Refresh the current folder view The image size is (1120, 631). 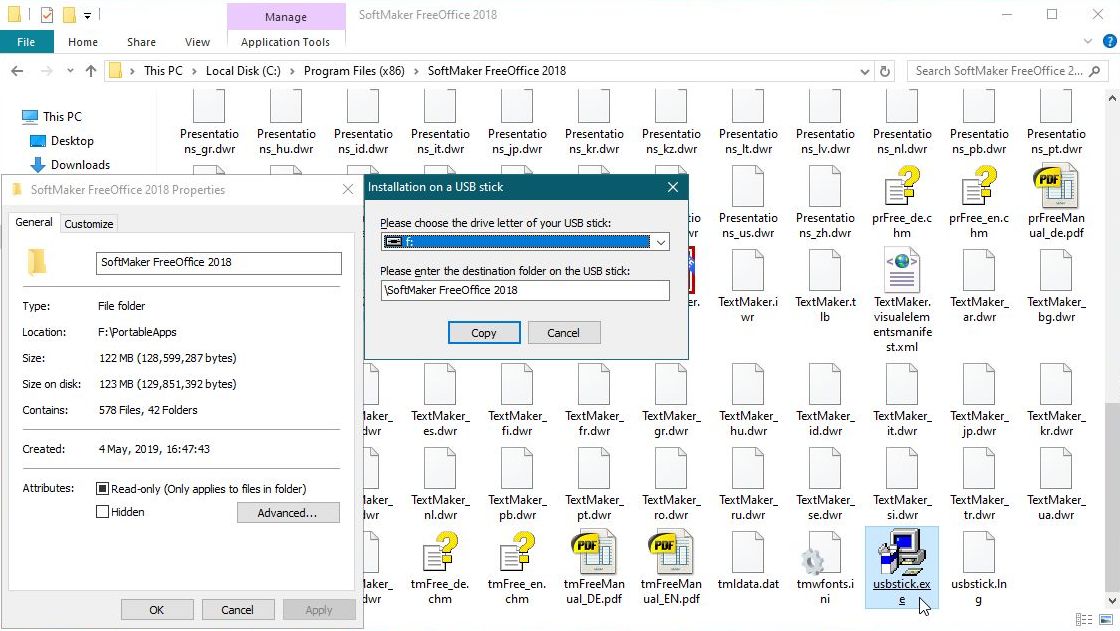tap(885, 71)
